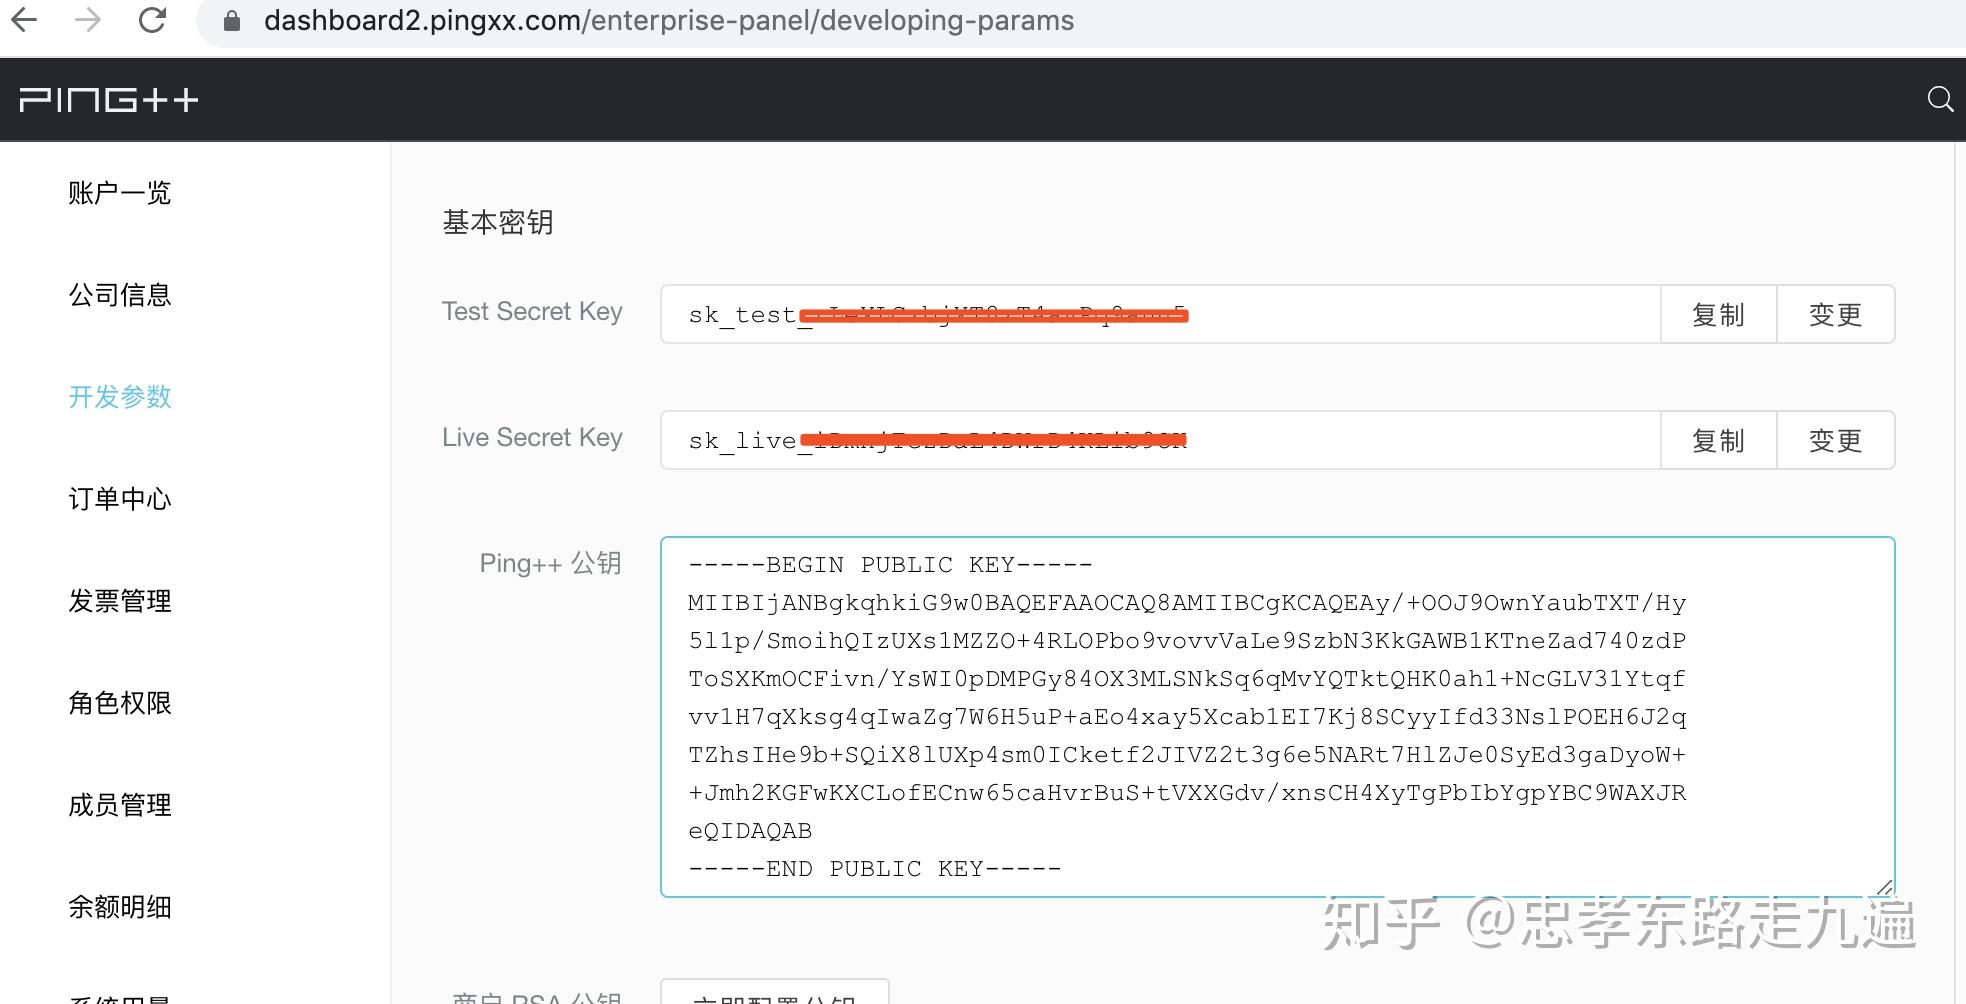Image resolution: width=1966 pixels, height=1004 pixels.
Task: Navigate to 订单中心
Action: [x=120, y=499]
